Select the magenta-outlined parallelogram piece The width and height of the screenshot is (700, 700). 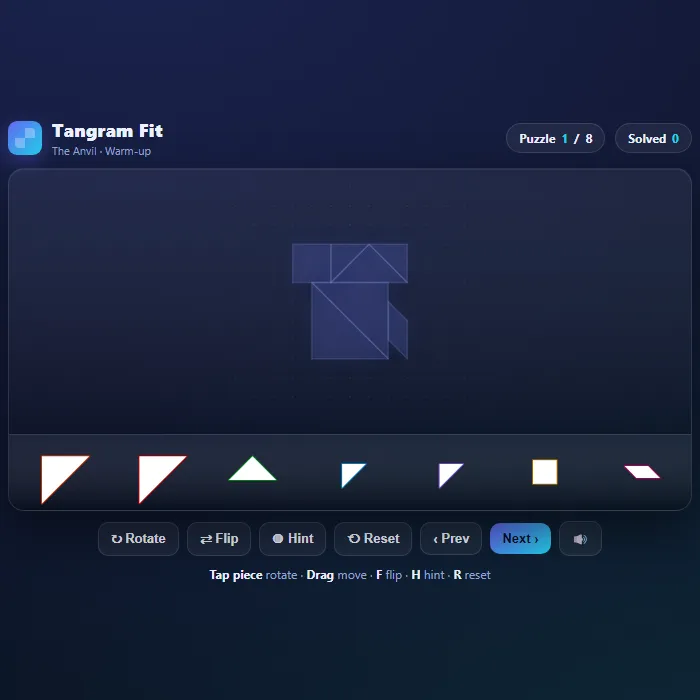(642, 472)
